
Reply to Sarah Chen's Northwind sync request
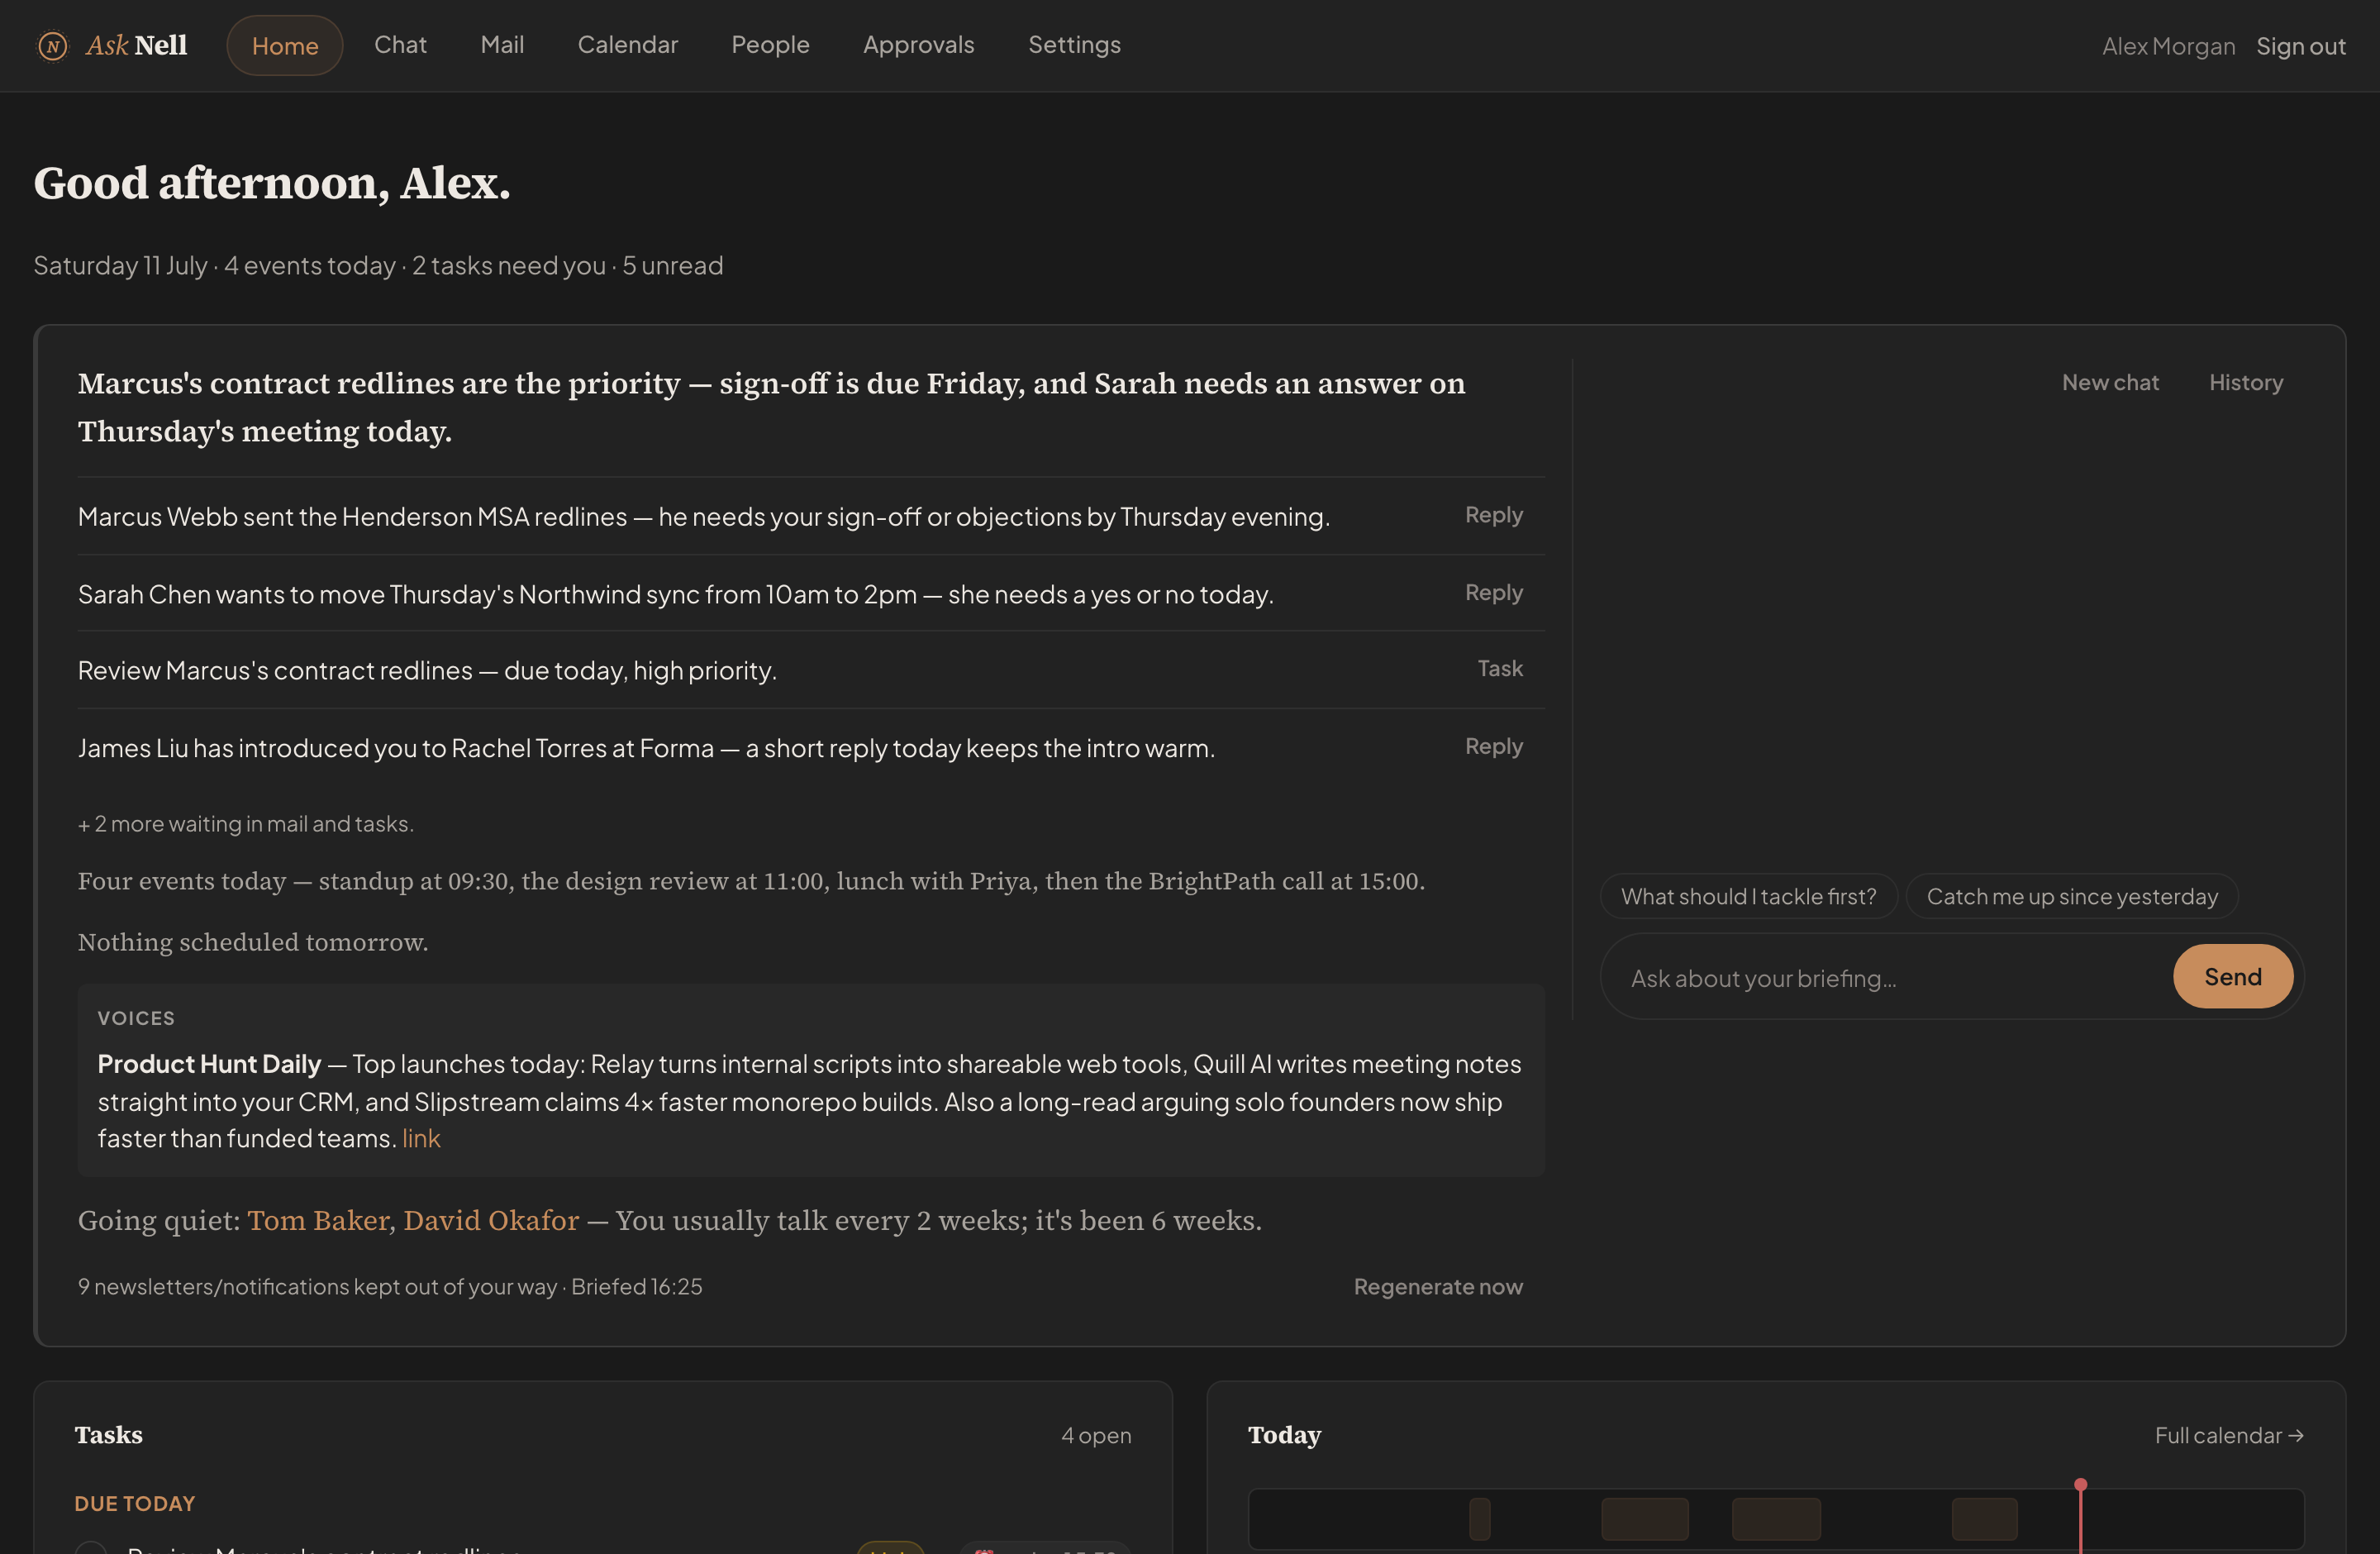(1493, 593)
